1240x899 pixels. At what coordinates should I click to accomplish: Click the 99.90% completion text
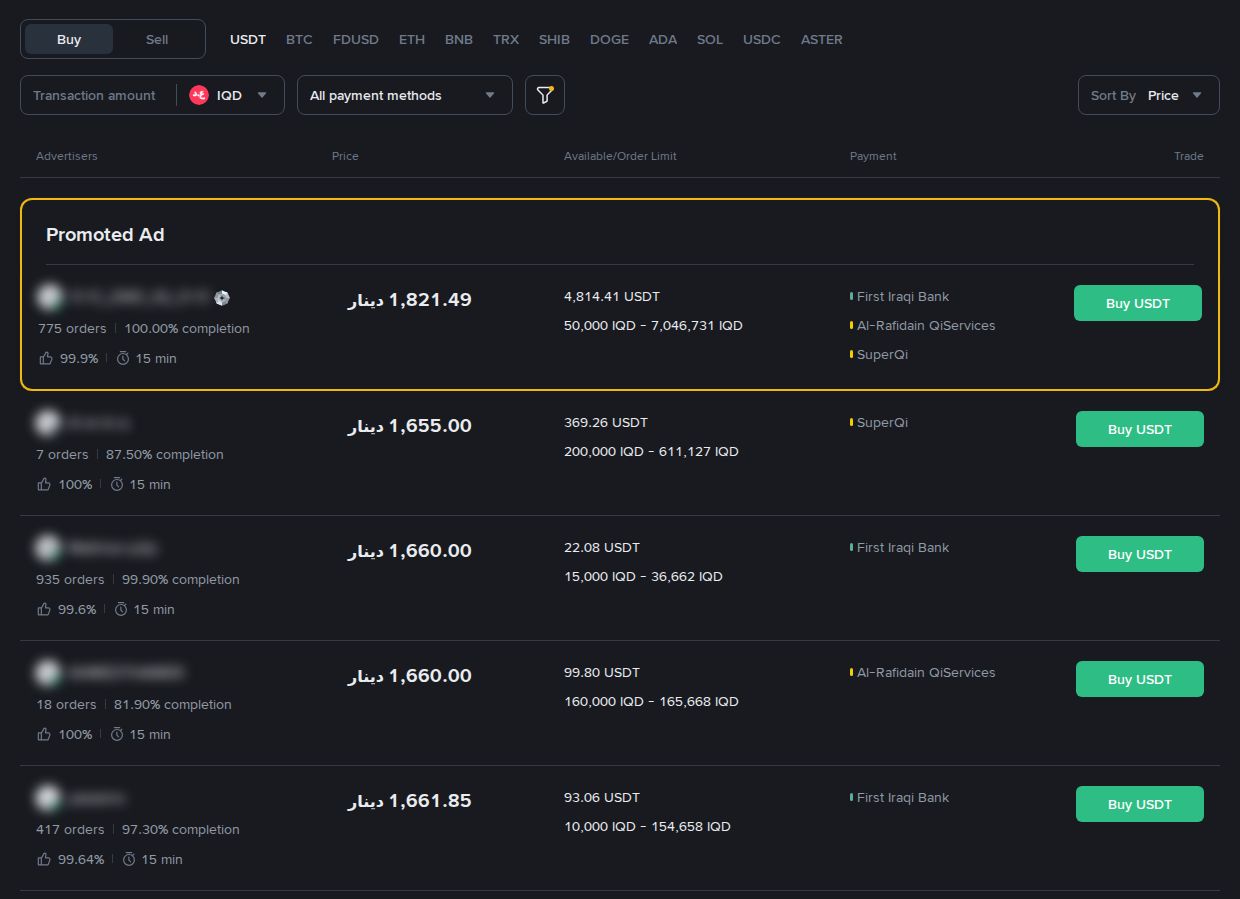pyautogui.click(x=181, y=580)
